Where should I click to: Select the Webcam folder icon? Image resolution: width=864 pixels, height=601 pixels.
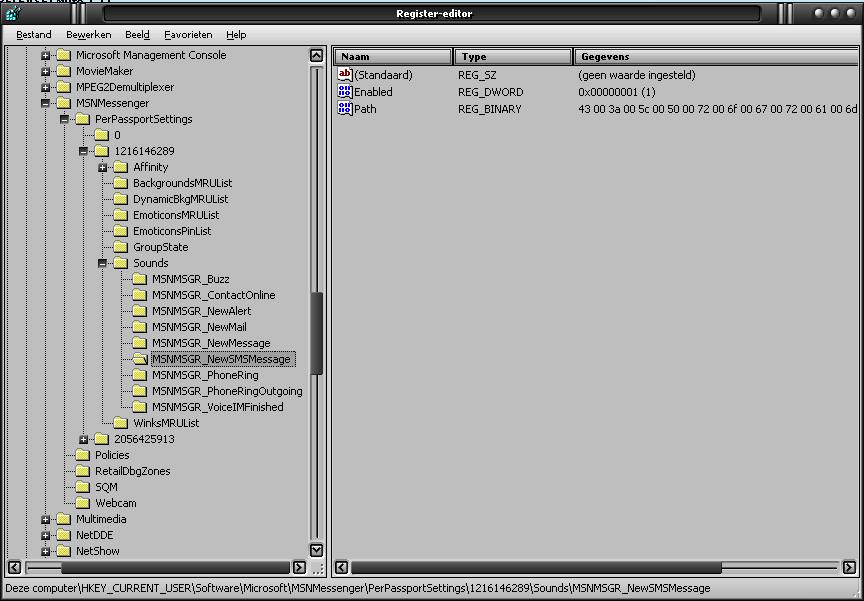[x=83, y=503]
